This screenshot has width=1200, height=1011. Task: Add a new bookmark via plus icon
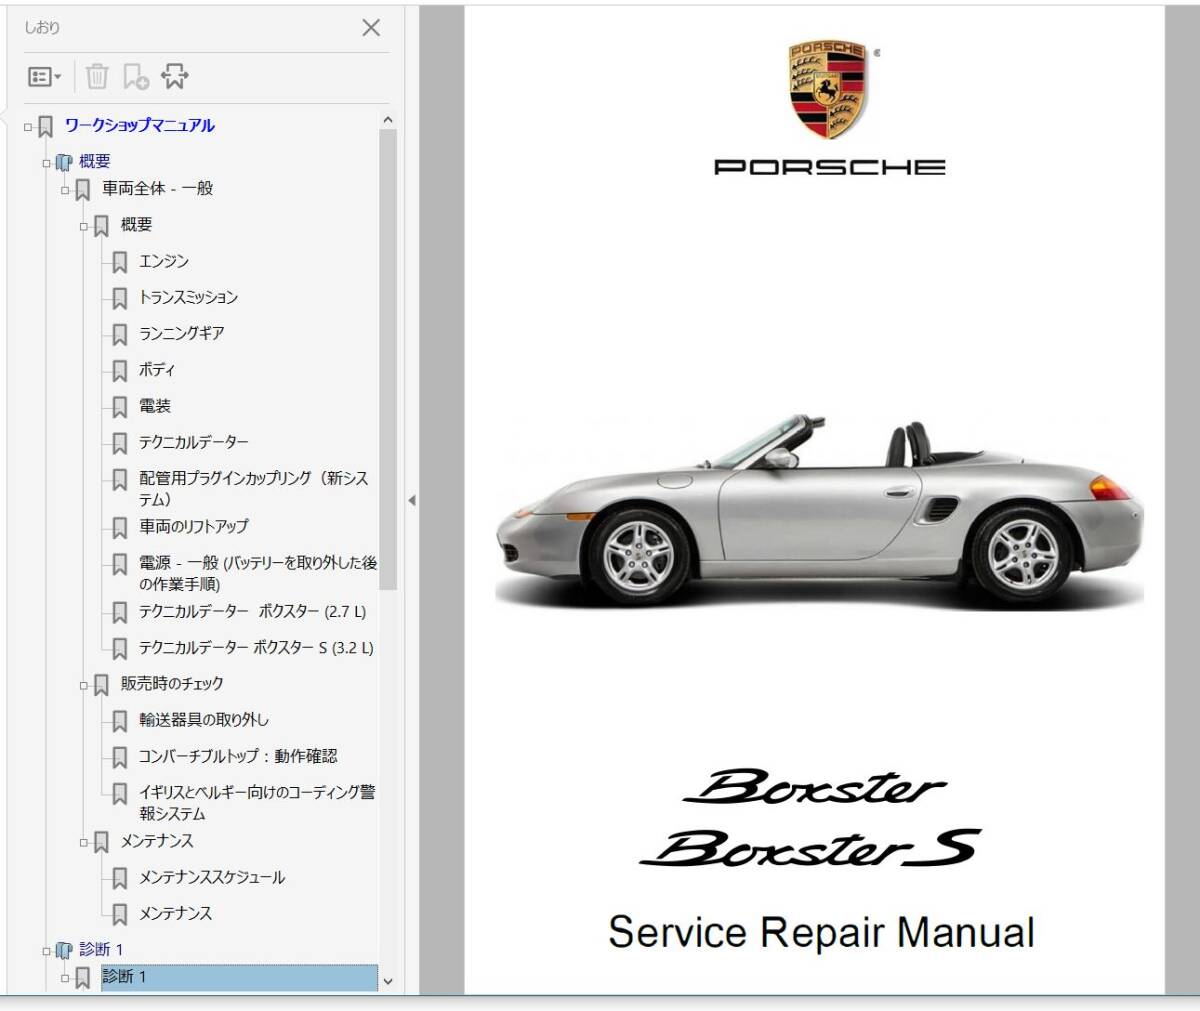pyautogui.click(x=135, y=76)
